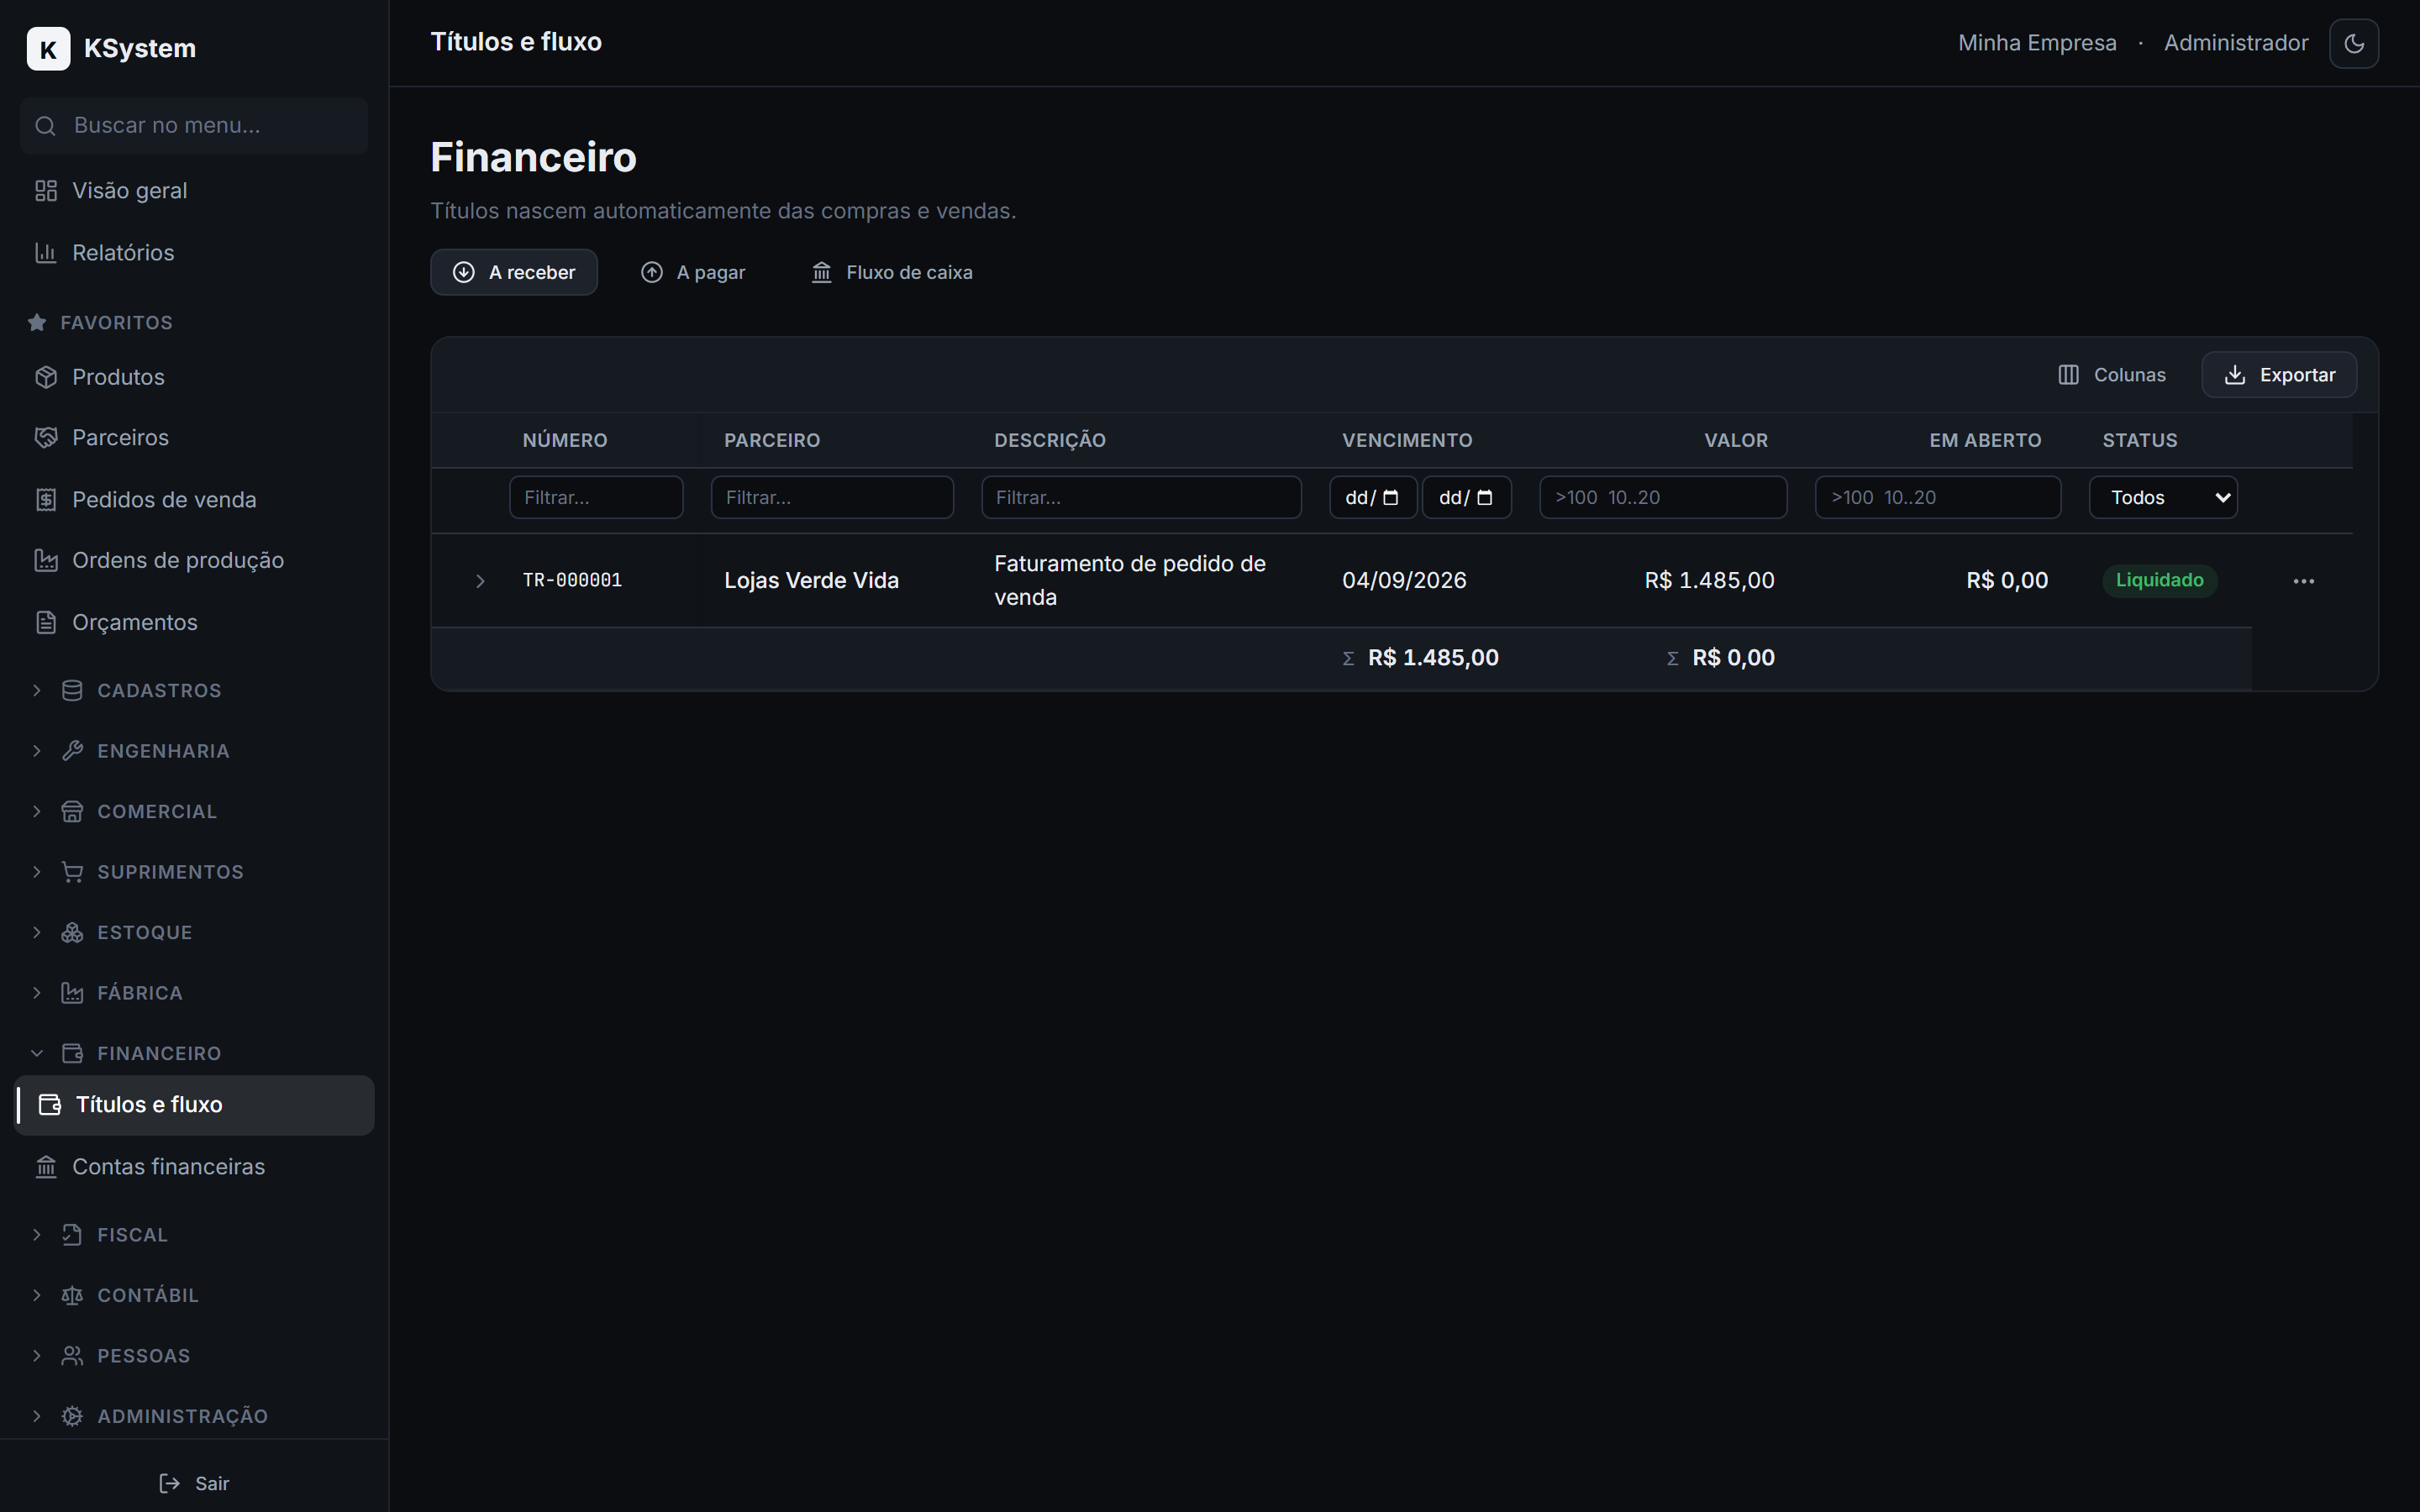Click the Visão geral dashboard icon
Screen dimensions: 2420x1512
click(46, 191)
